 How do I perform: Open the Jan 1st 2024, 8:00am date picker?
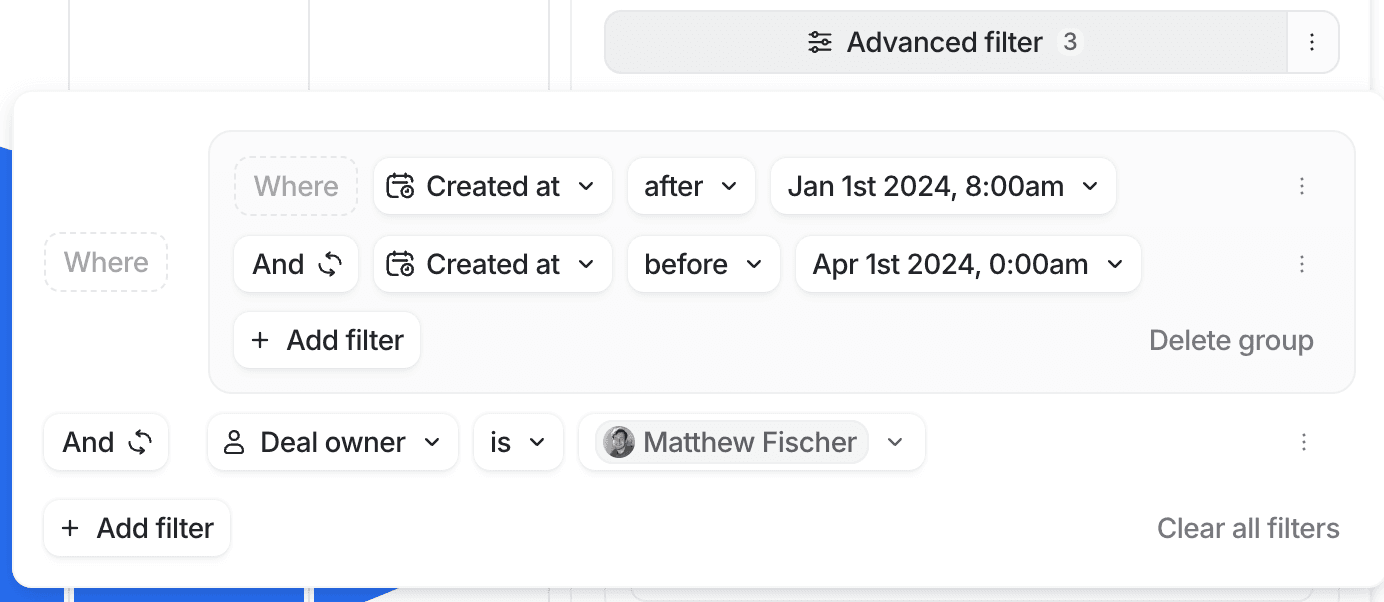click(942, 186)
